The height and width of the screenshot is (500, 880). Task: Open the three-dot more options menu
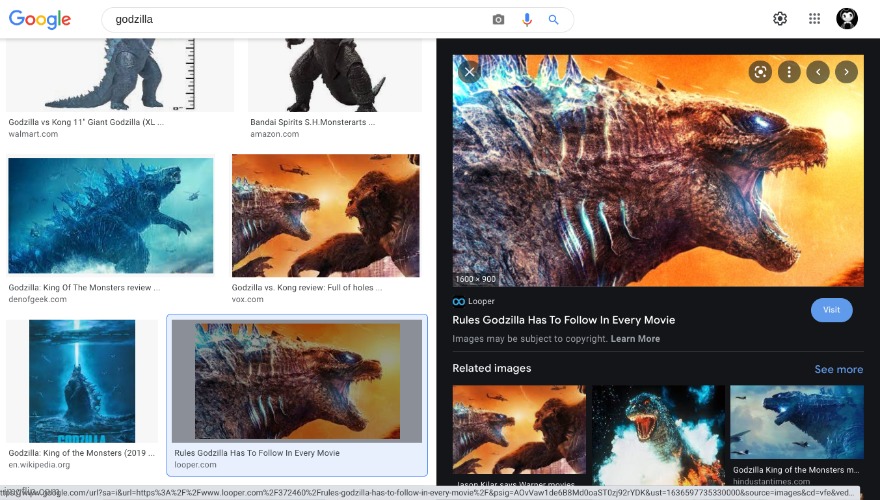click(789, 72)
